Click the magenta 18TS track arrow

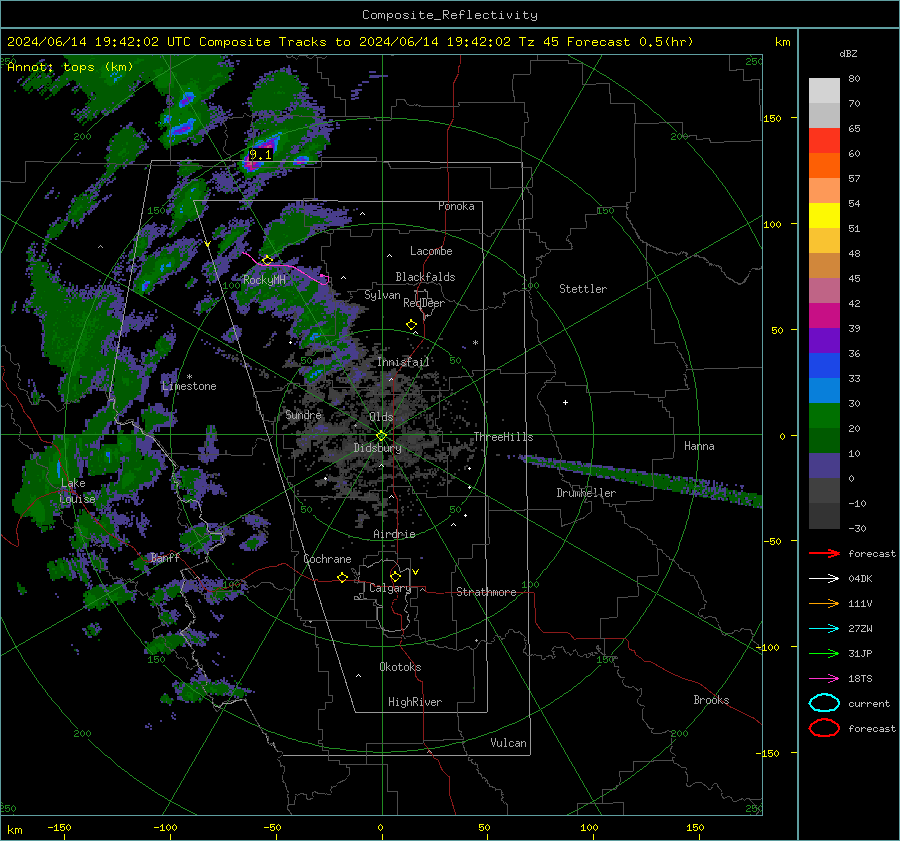tap(824, 679)
